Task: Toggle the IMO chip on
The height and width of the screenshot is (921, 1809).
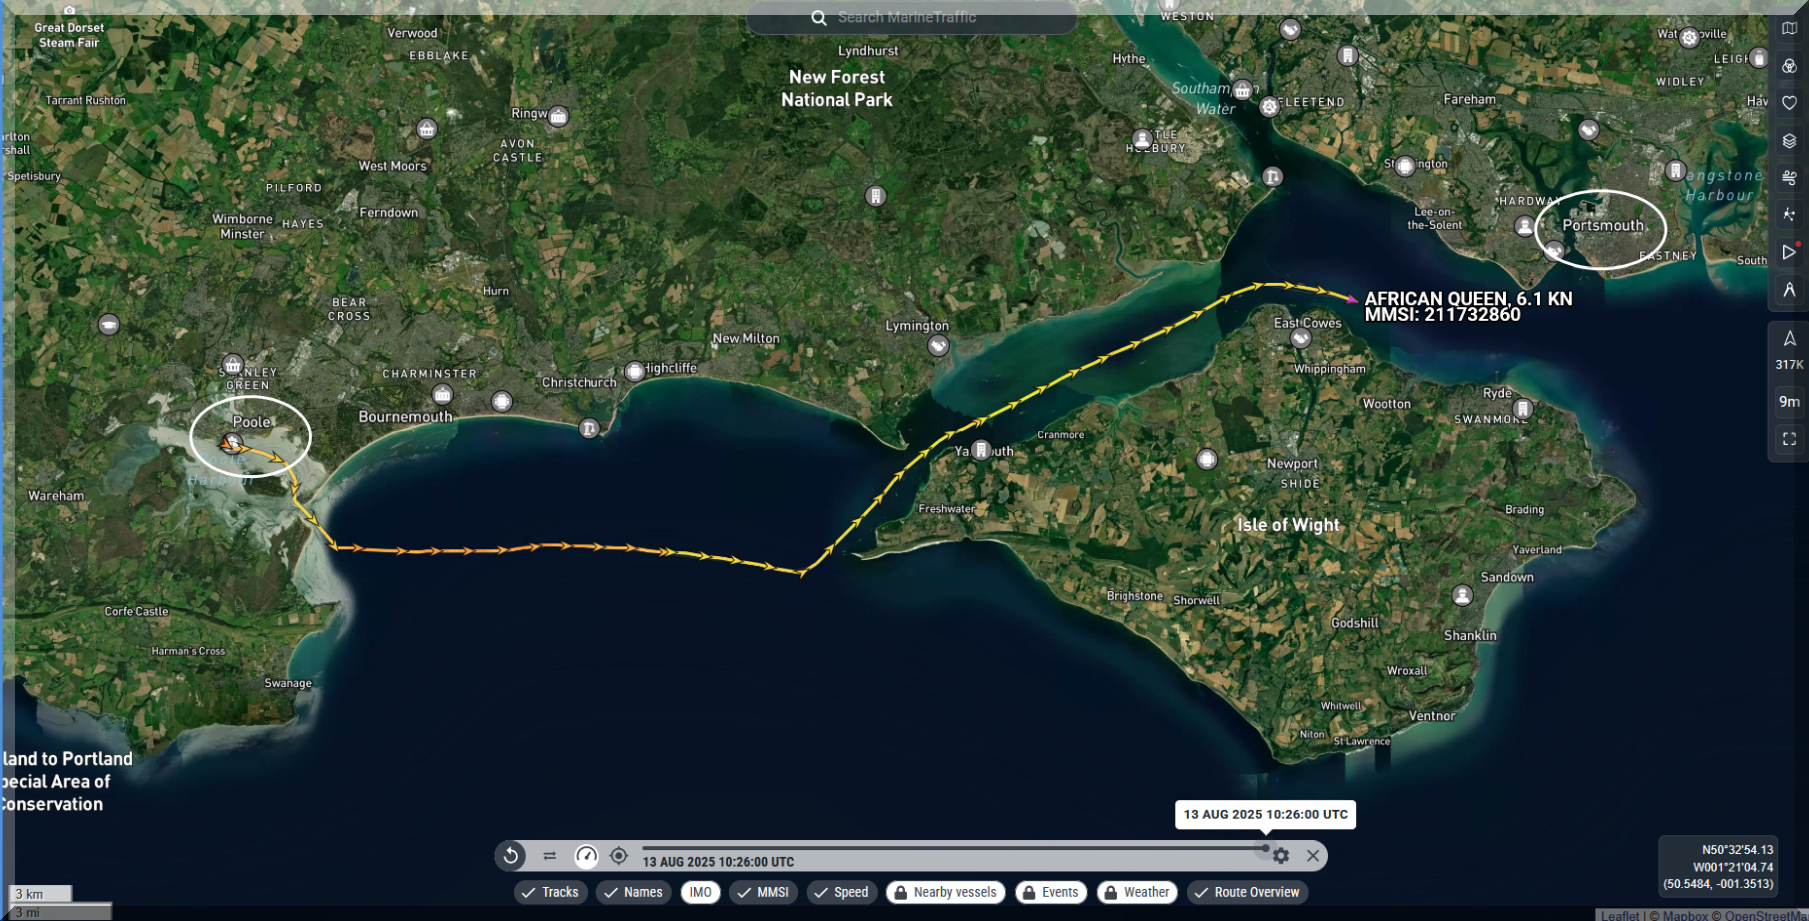Action: coord(700,892)
